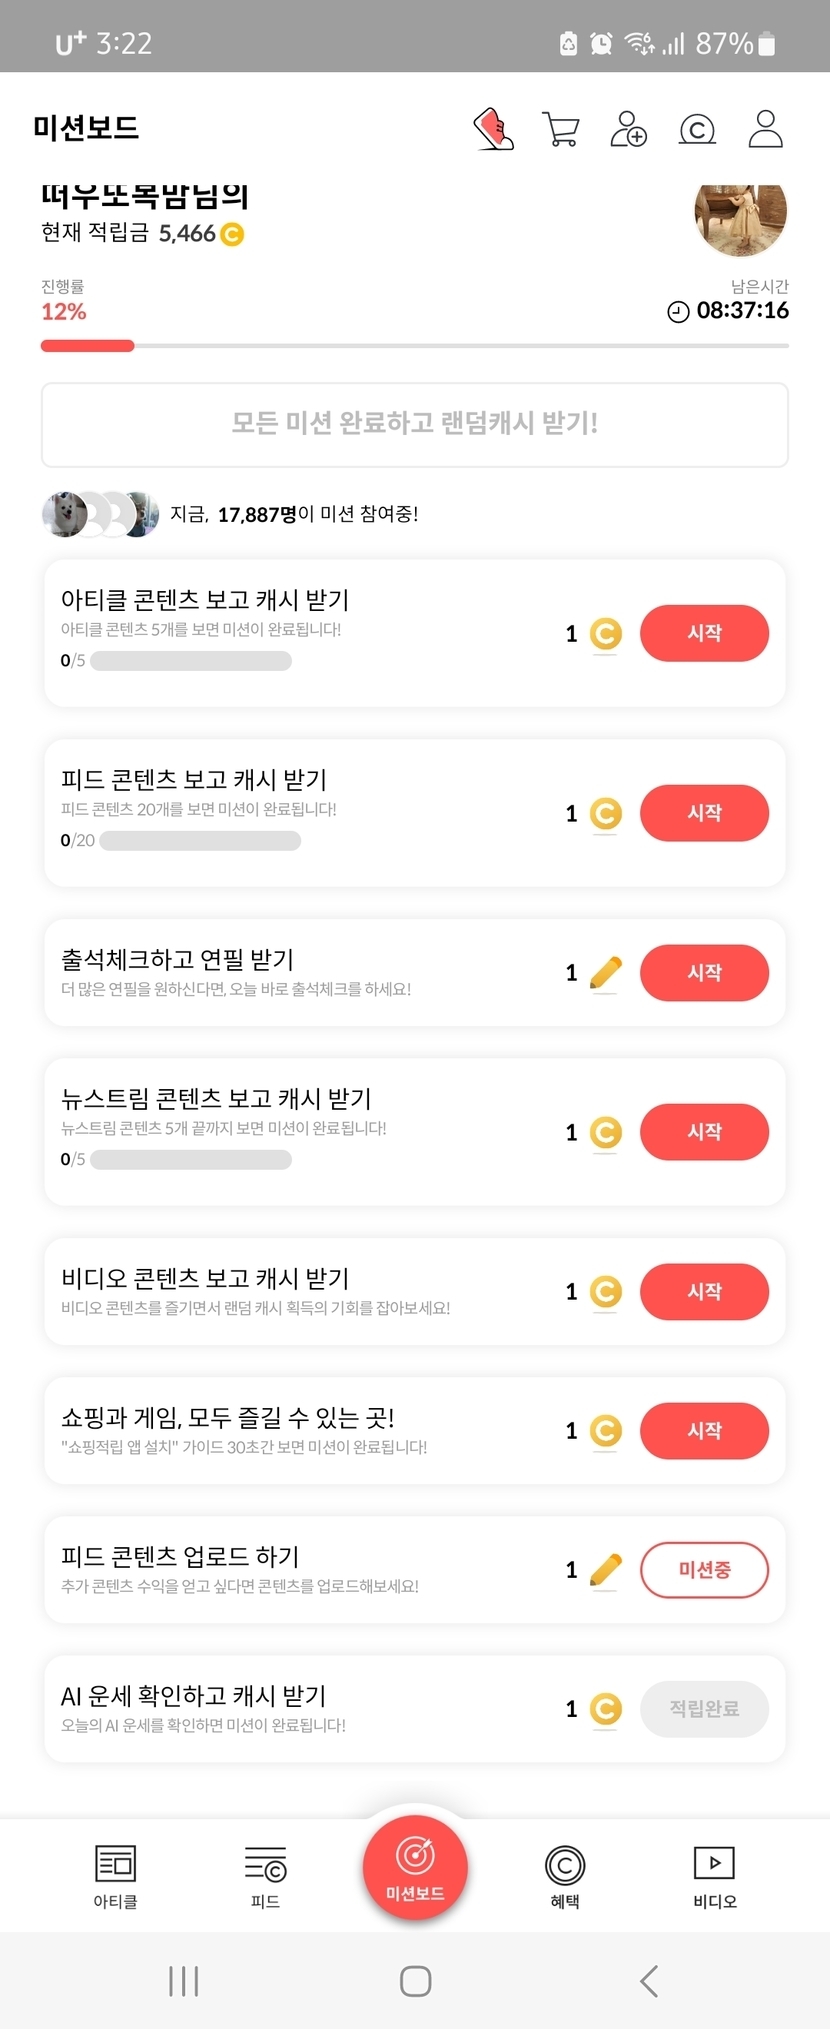The width and height of the screenshot is (830, 2029).
Task: Tap the 모든 미션 완료 랜덤캐시 banner
Action: (415, 424)
